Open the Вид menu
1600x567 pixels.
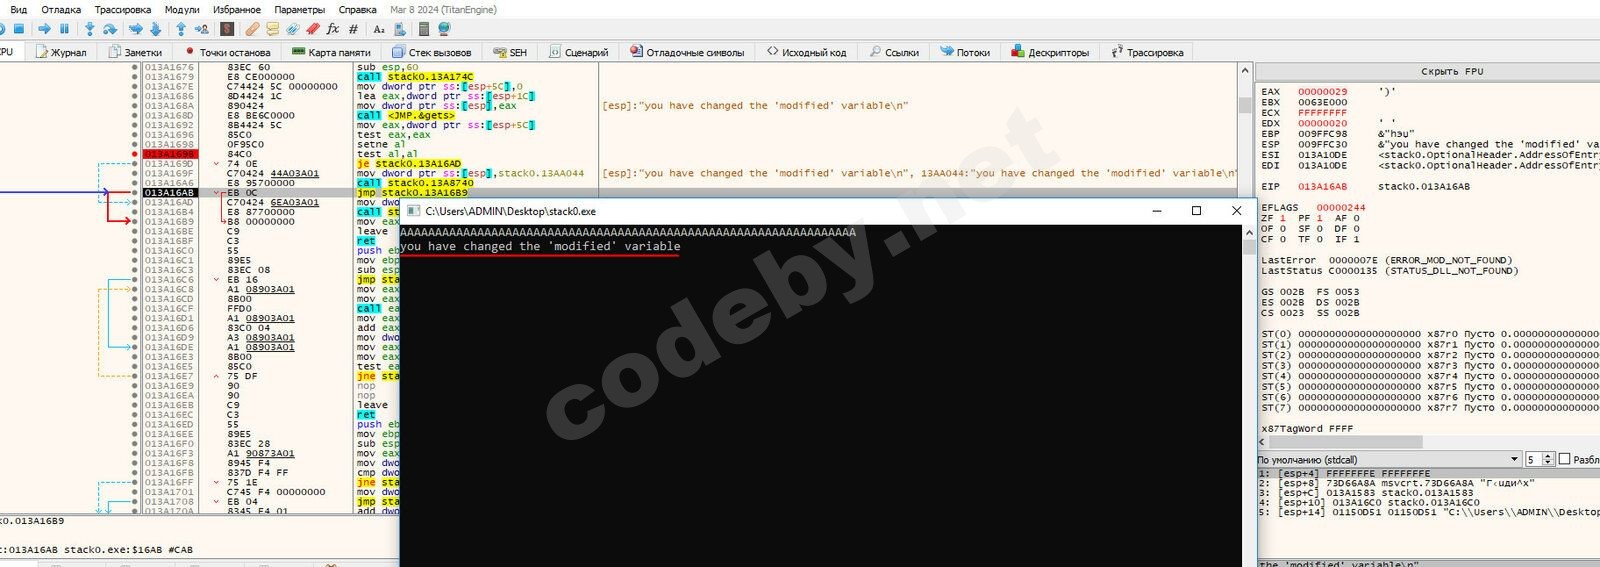[x=18, y=9]
